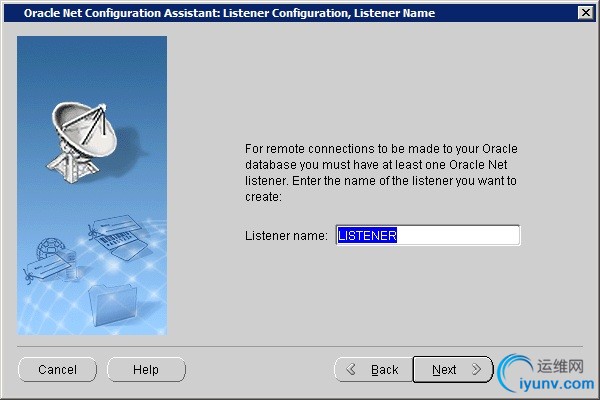Close the Net Configuration Assistant window
The height and width of the screenshot is (400, 600).
click(585, 13)
